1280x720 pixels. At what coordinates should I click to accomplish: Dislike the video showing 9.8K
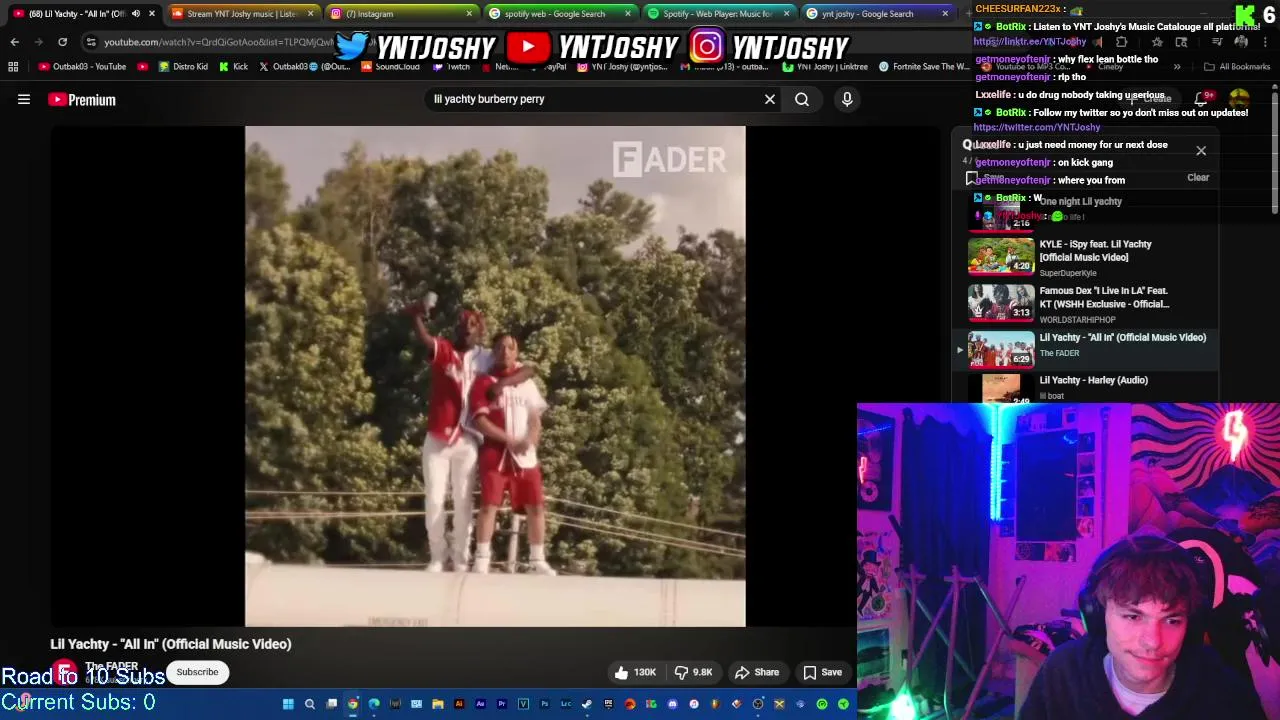pyautogui.click(x=693, y=672)
